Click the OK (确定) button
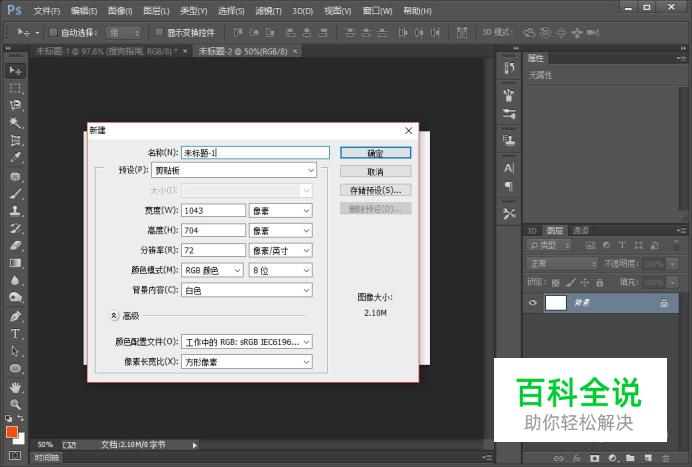This screenshot has width=692, height=467. point(375,153)
